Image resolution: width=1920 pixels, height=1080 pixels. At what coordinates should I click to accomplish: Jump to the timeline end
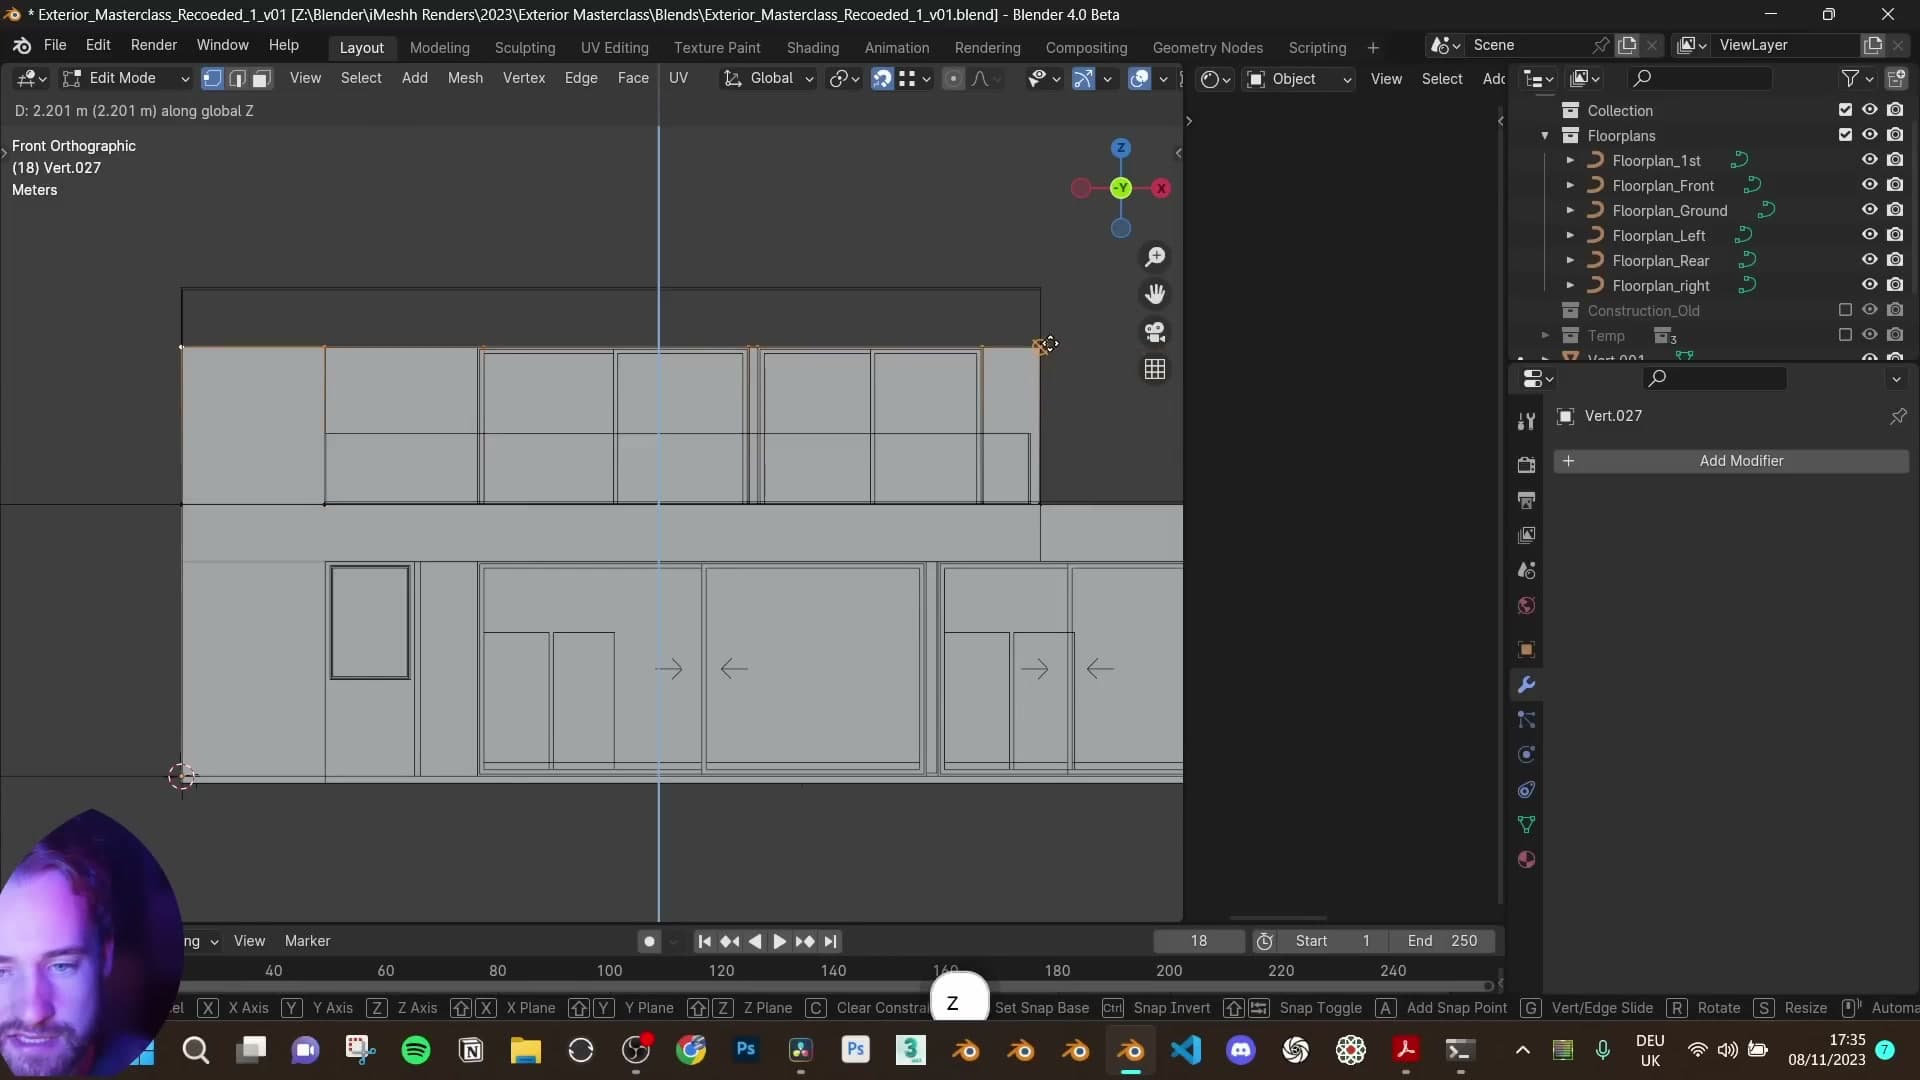[x=830, y=941]
